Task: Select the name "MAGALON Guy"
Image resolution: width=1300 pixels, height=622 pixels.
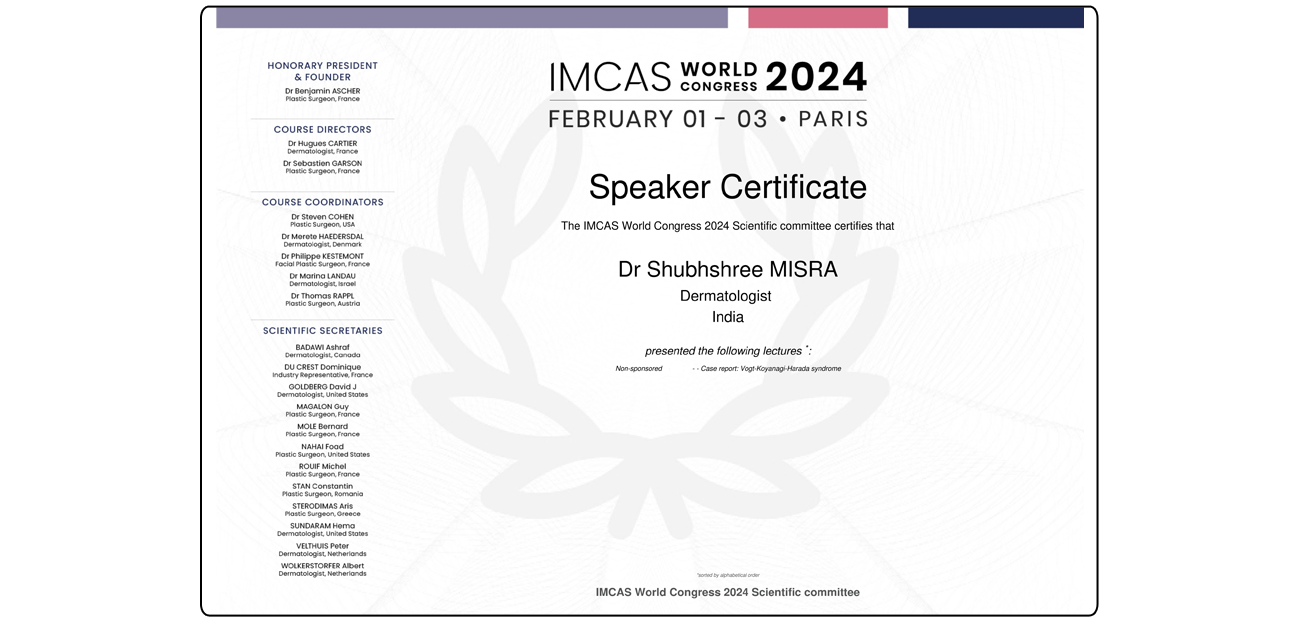Action: 322,407
